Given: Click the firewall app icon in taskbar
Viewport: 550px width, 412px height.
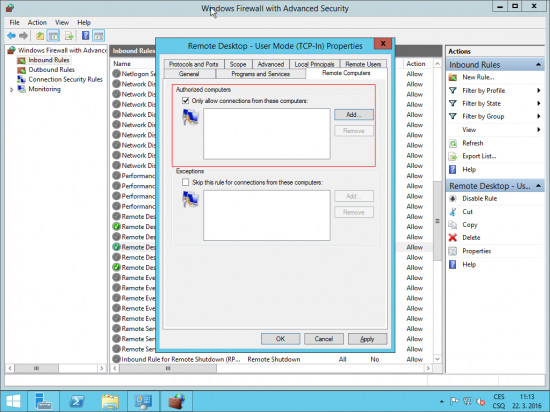Looking at the screenshot, I should click(177, 401).
